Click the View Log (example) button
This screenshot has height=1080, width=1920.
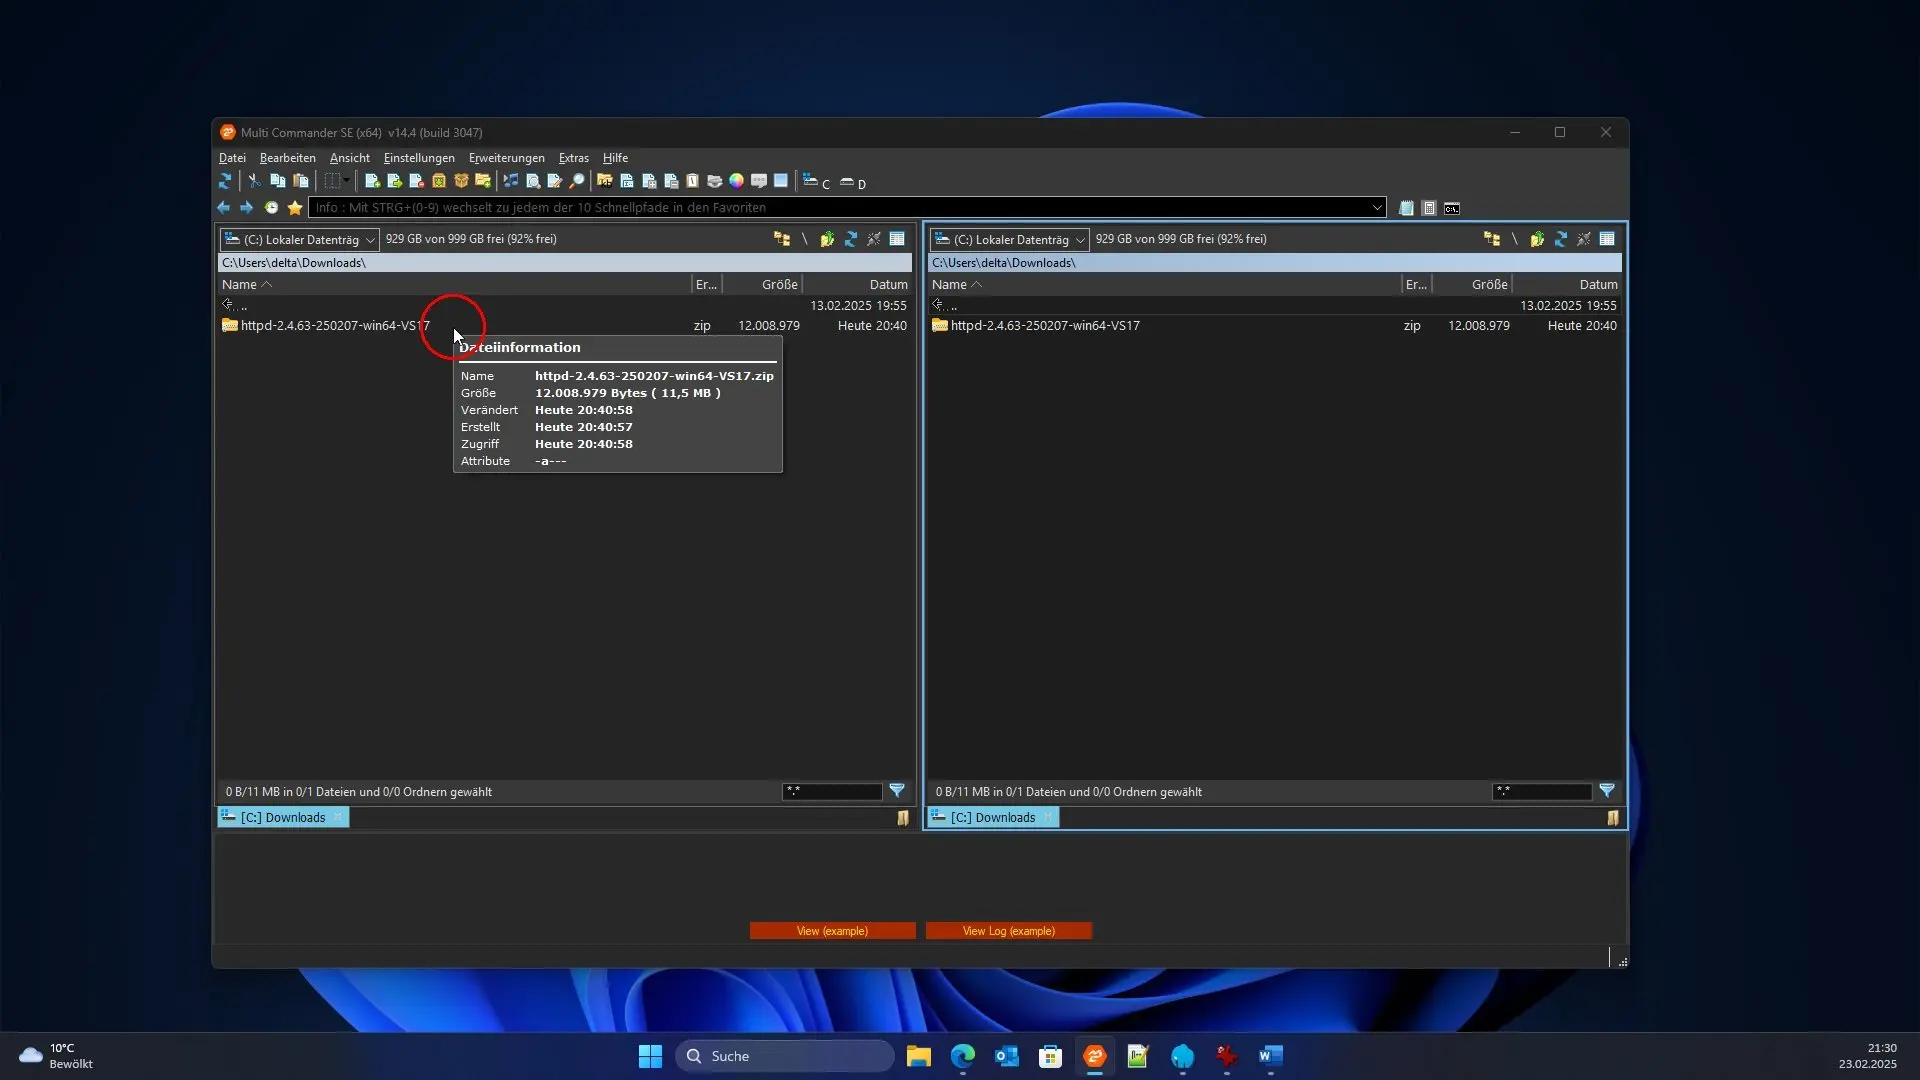(x=1008, y=931)
